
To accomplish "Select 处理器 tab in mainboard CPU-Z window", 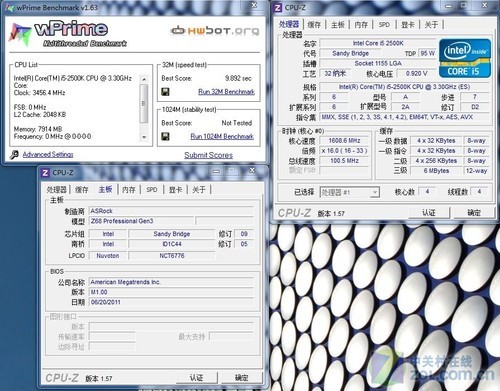I will click(56, 190).
